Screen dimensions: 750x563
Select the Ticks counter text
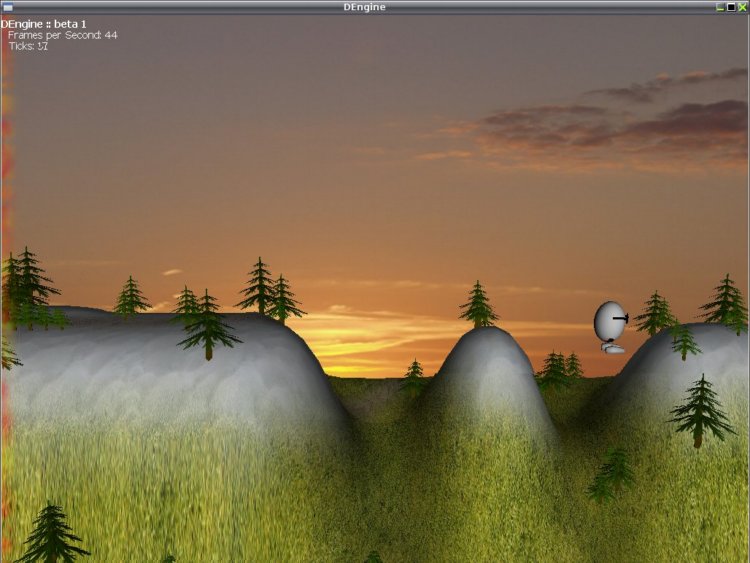[x=28, y=46]
